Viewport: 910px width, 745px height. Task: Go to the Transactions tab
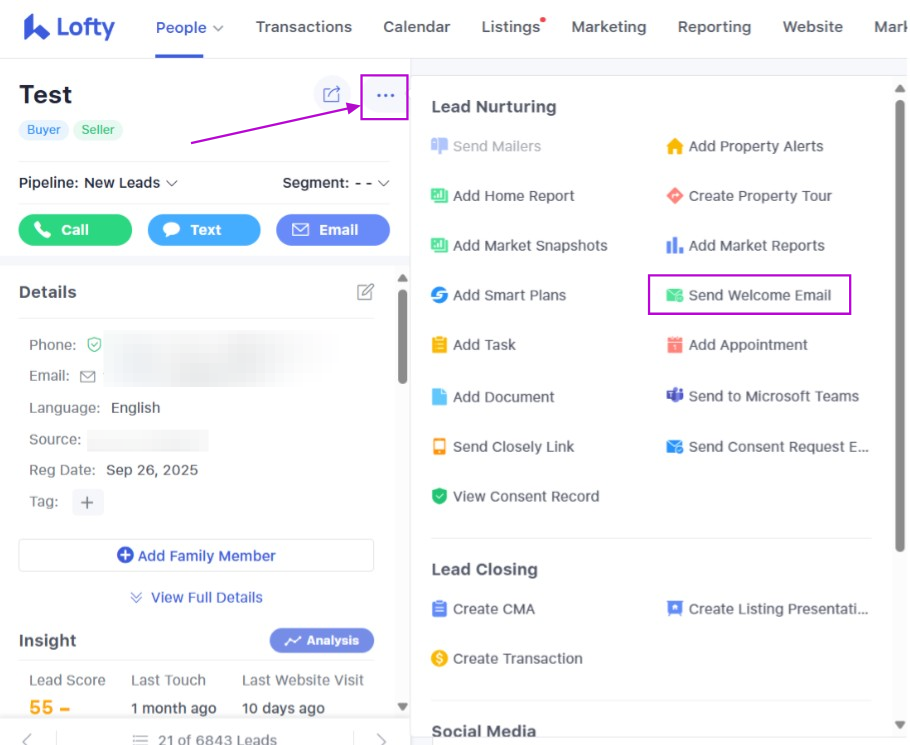tap(304, 27)
